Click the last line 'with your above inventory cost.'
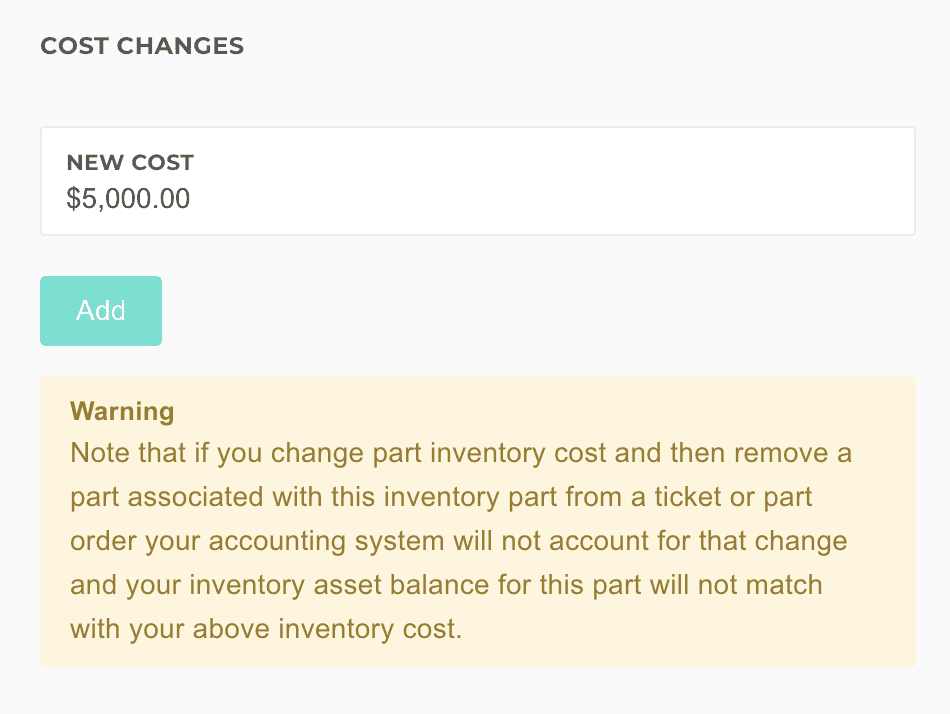This screenshot has height=714, width=950. point(266,630)
